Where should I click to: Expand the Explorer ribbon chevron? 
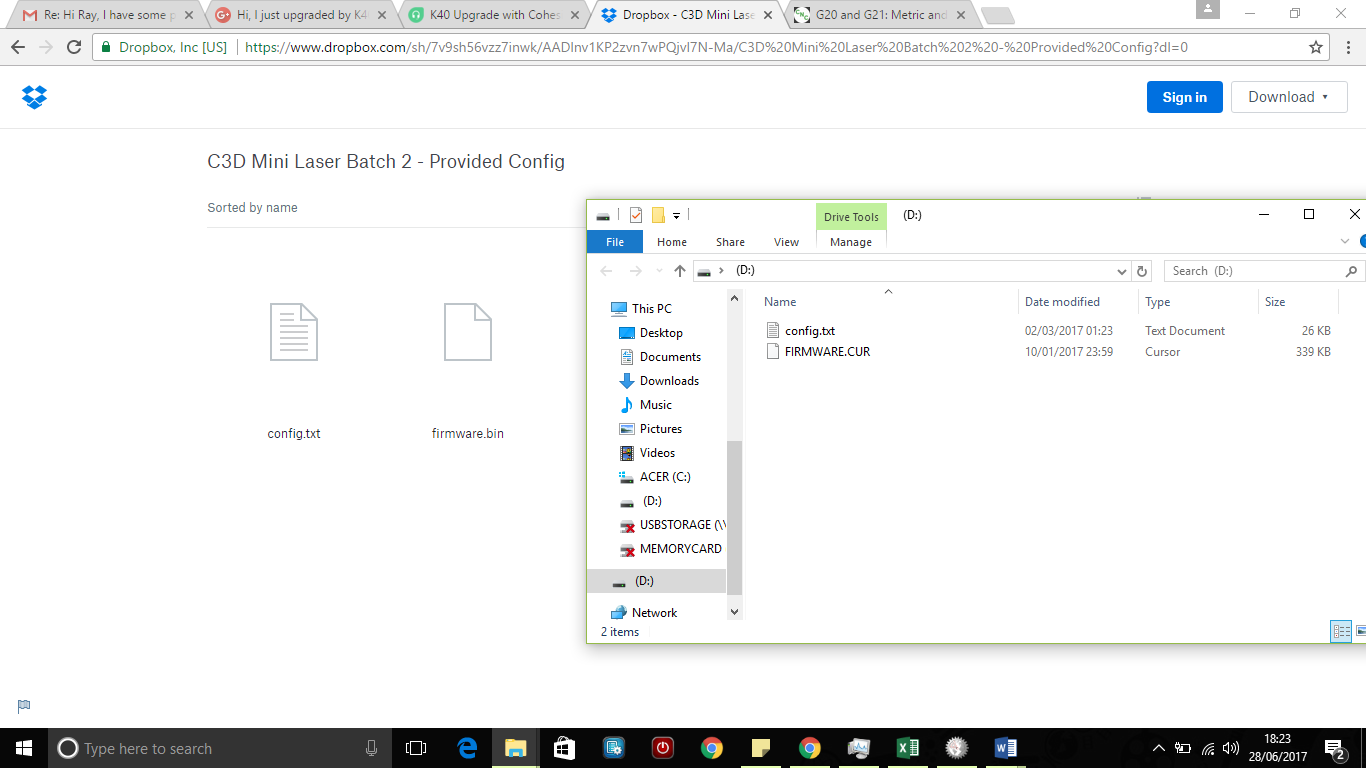click(x=1345, y=242)
